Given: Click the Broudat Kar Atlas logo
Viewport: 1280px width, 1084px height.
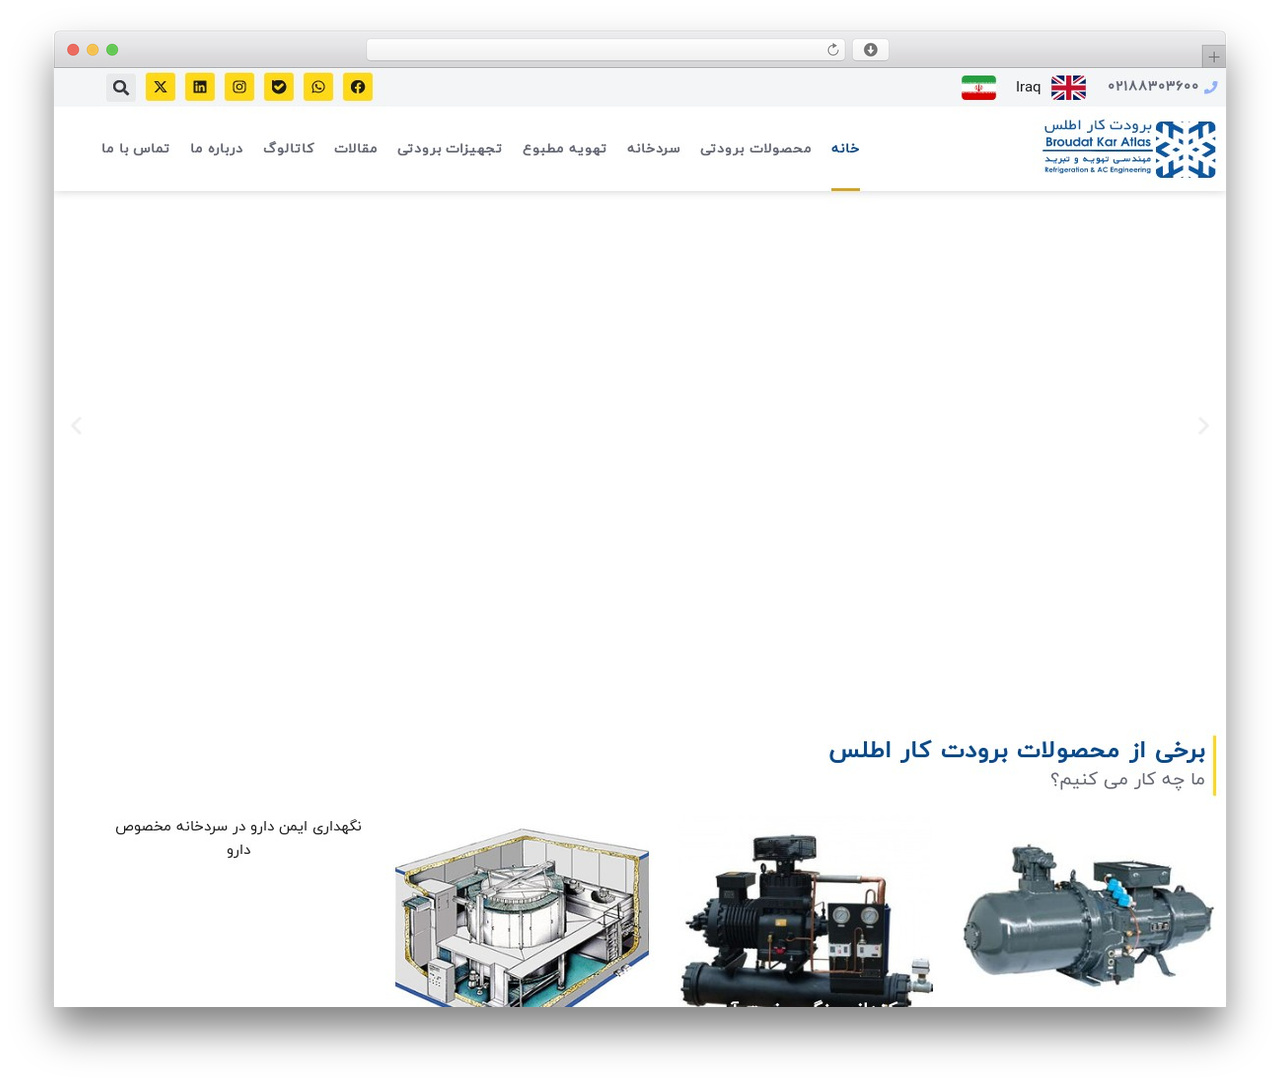Looking at the screenshot, I should pyautogui.click(x=1129, y=149).
